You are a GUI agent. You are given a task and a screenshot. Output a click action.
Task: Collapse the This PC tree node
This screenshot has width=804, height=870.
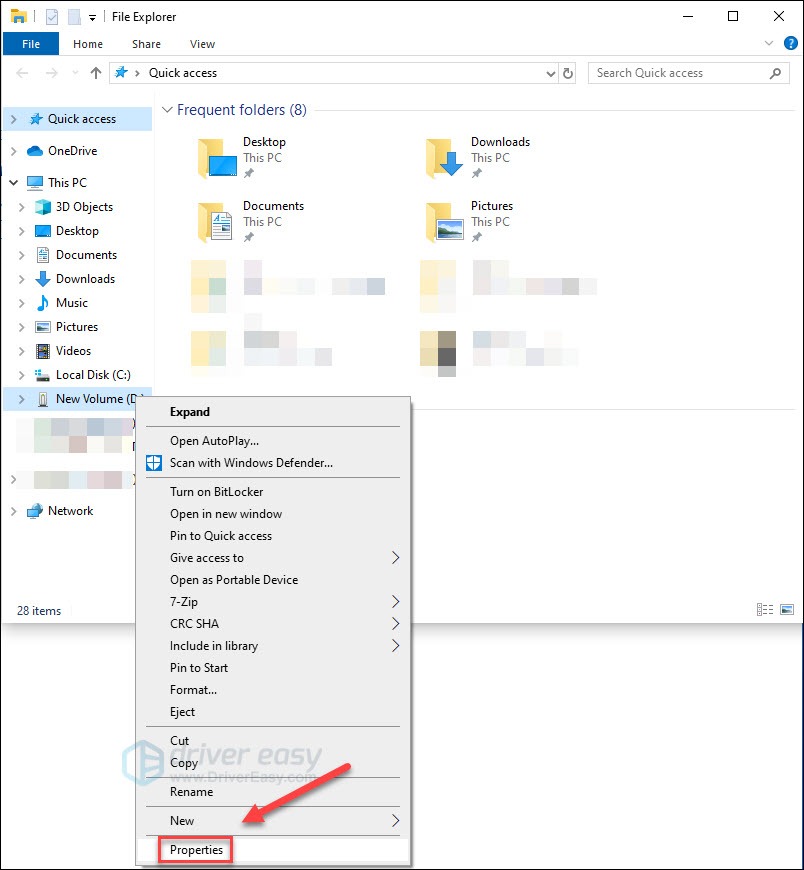point(14,182)
